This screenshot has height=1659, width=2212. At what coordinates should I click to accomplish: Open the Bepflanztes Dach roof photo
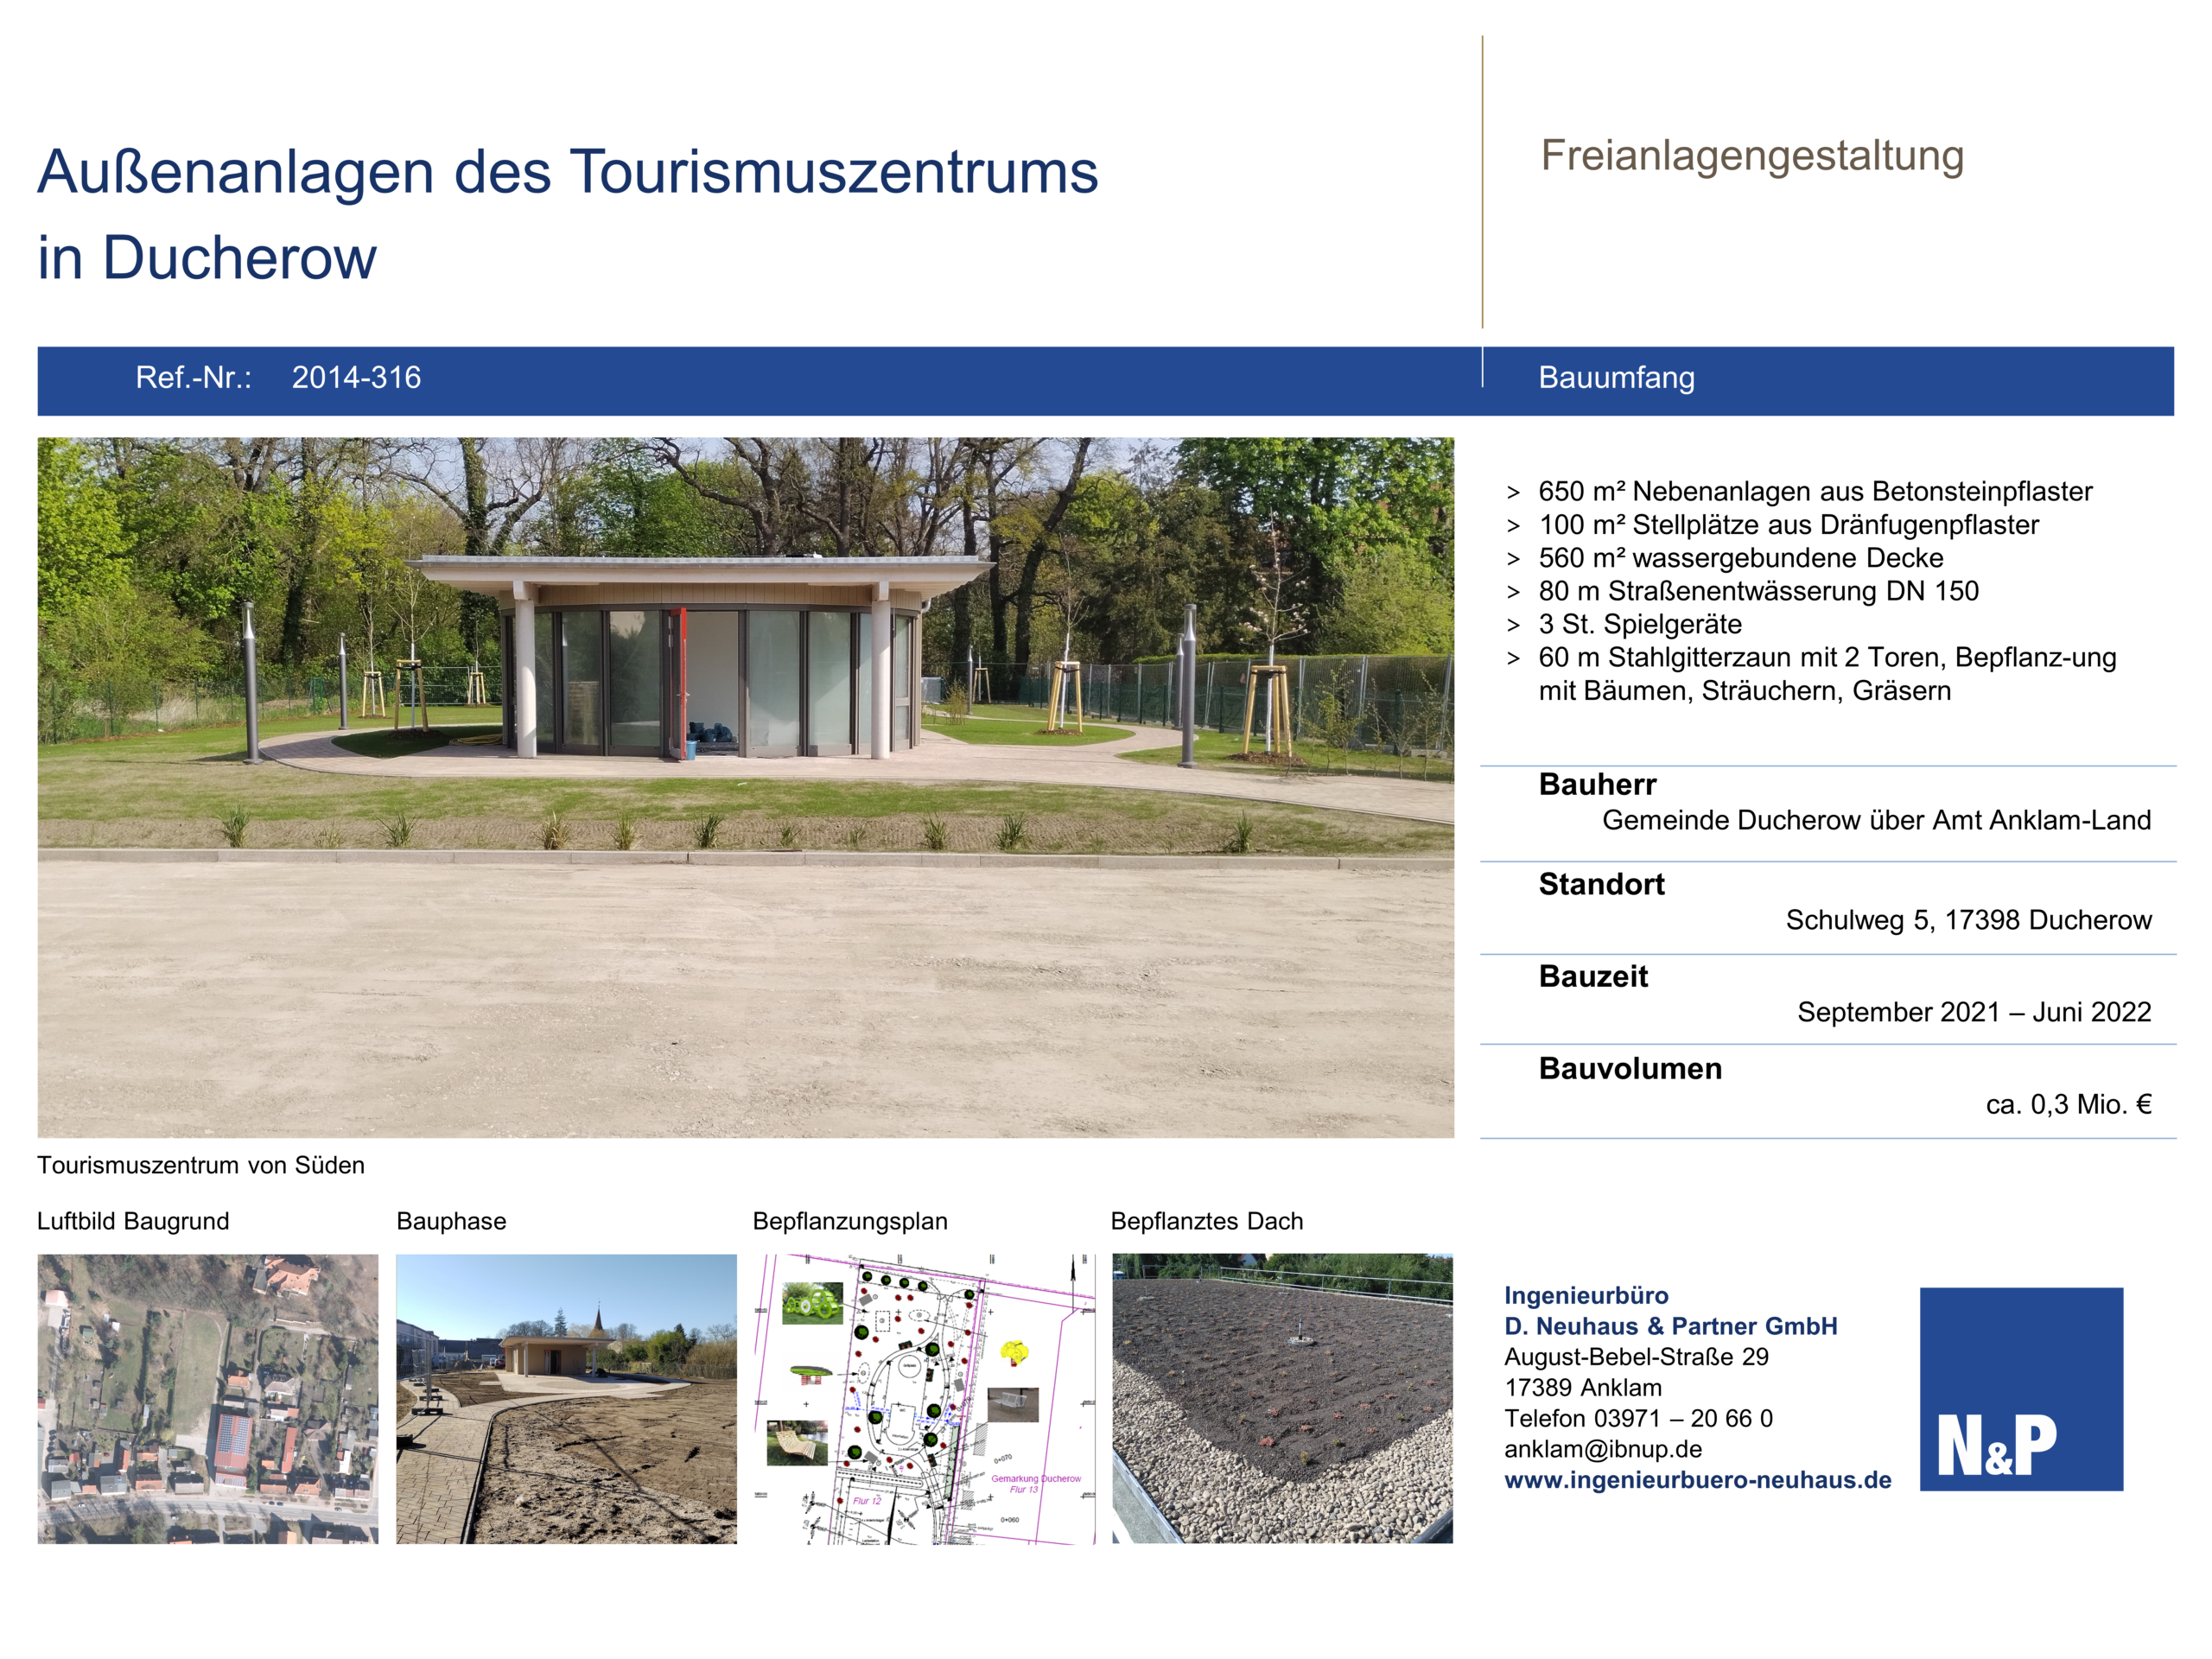click(1282, 1398)
